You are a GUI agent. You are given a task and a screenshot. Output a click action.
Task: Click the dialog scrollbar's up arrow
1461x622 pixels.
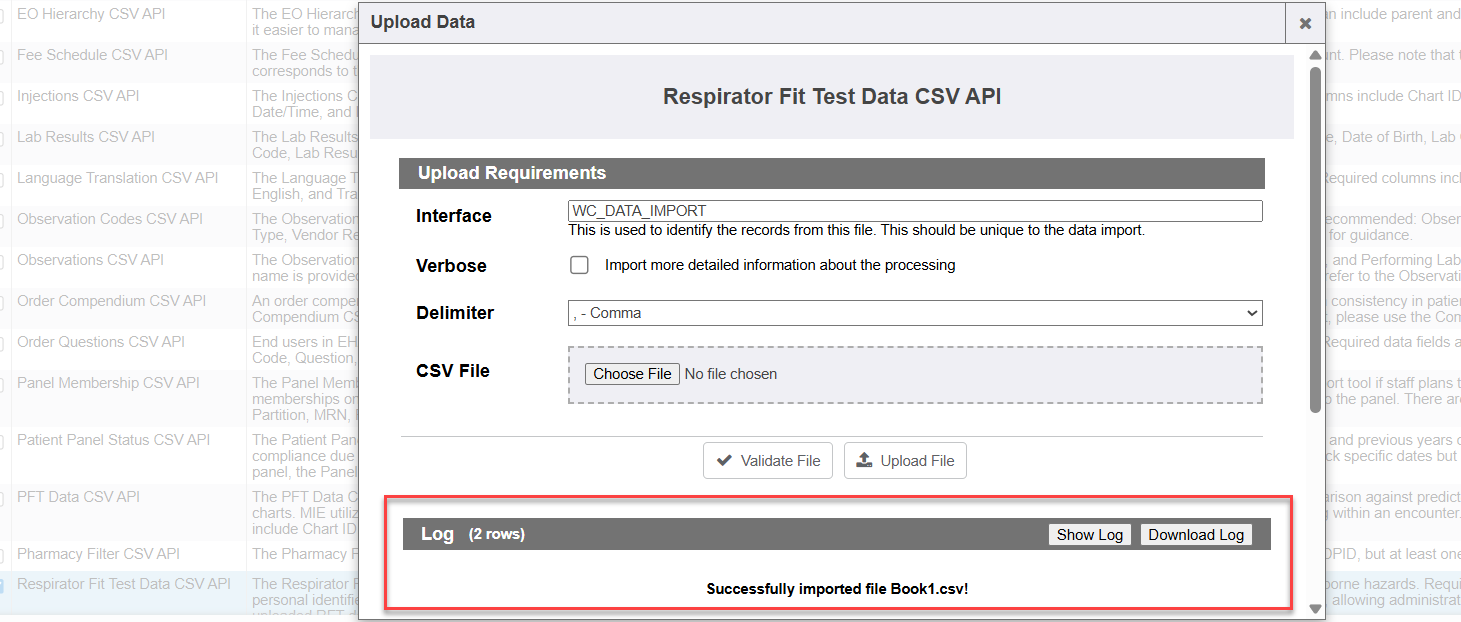(x=1315, y=56)
